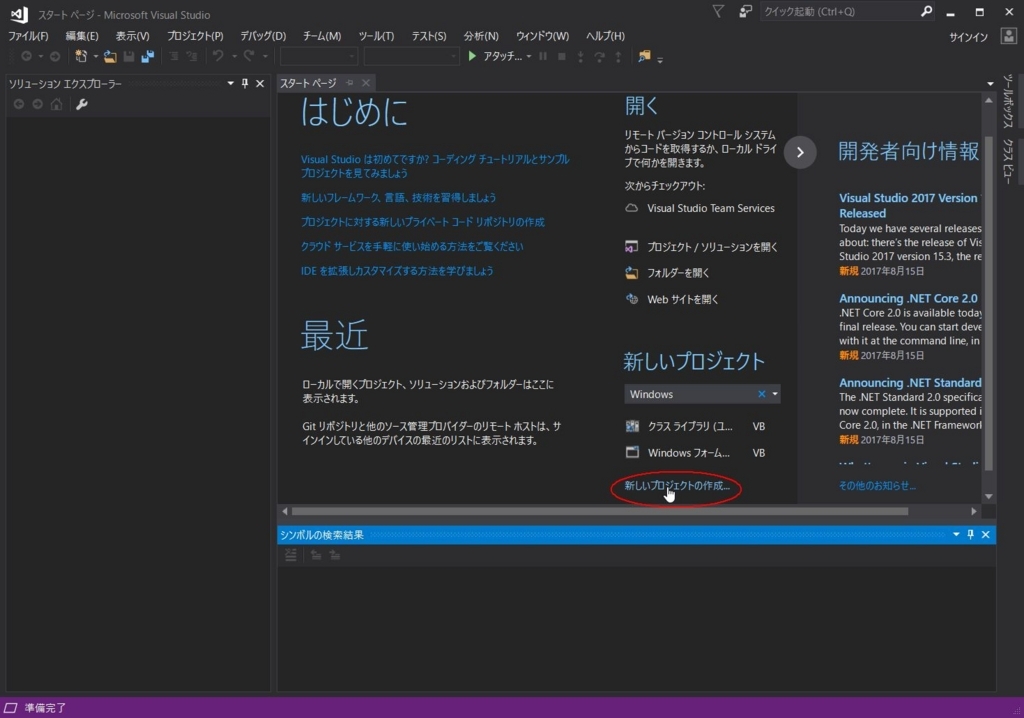Click the 新しいプロジェクトの作成... link
Viewport: 1024px width, 718px height.
(x=677, y=485)
